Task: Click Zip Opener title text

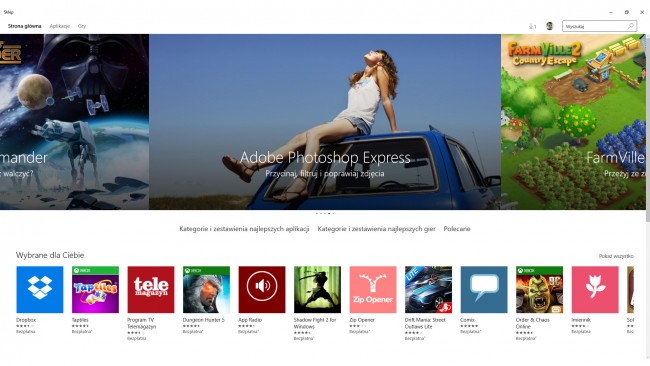Action: (x=362, y=320)
